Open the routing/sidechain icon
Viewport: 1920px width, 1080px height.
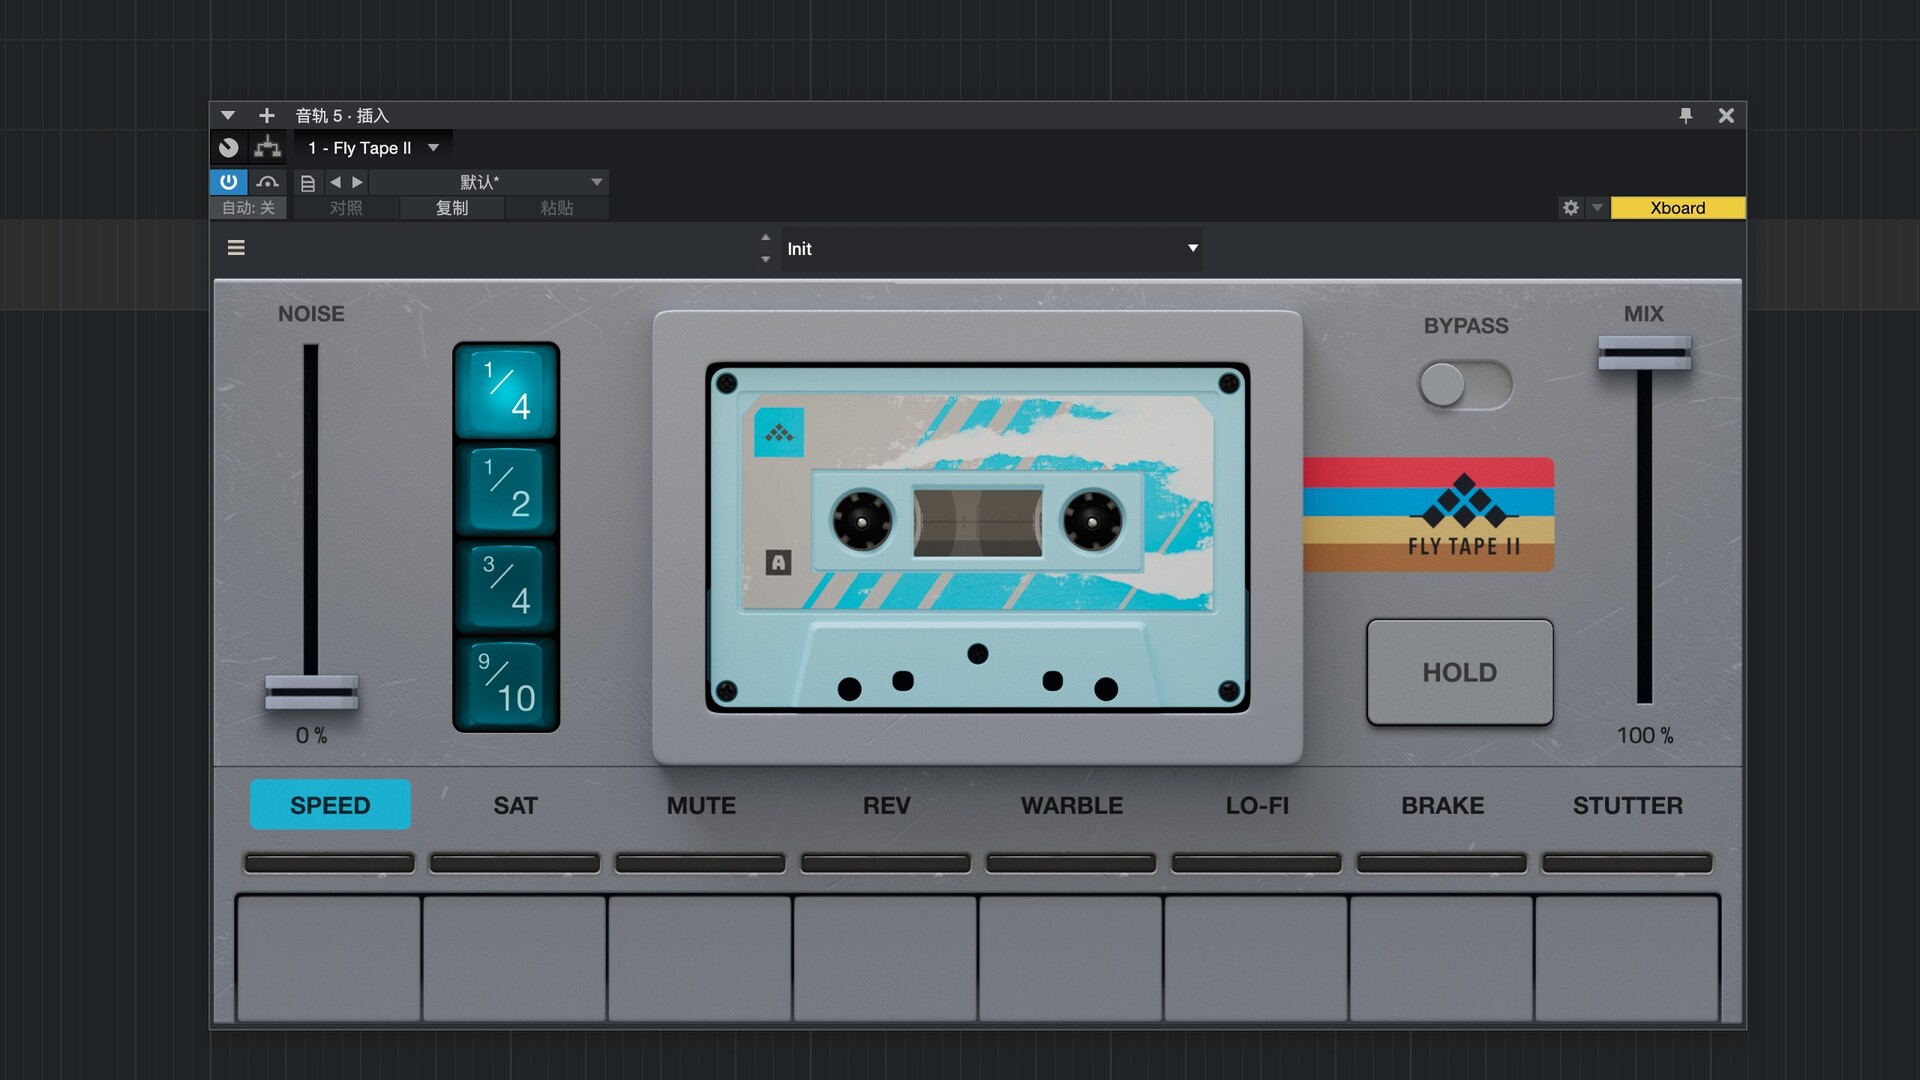267,148
